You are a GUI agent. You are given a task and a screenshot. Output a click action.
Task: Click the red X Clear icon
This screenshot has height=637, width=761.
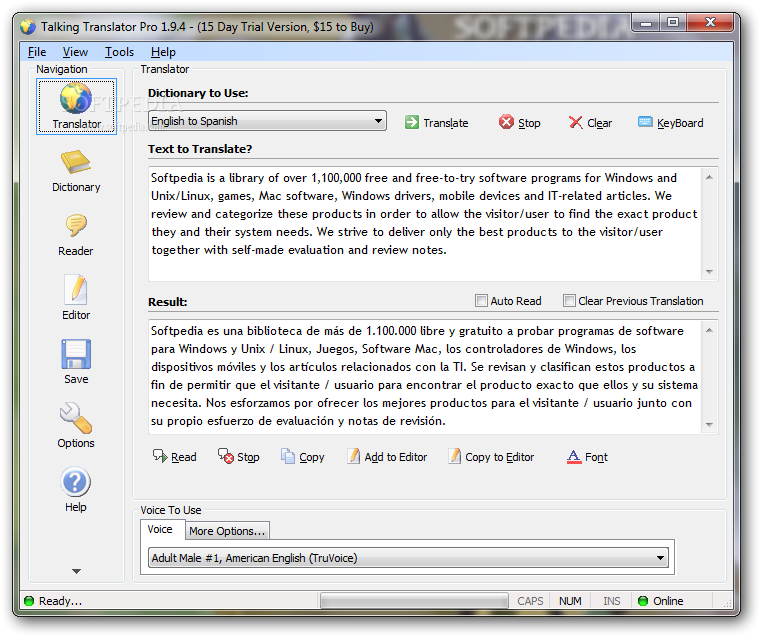pos(576,122)
